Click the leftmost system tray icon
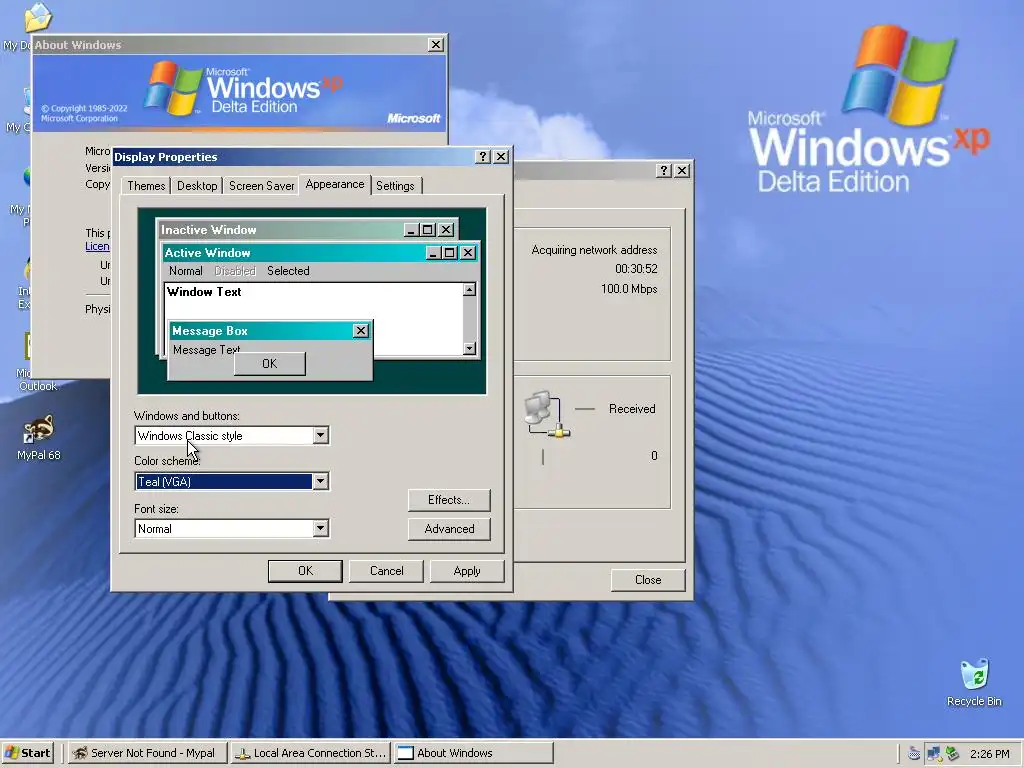This screenshot has height=768, width=1024. coord(914,754)
